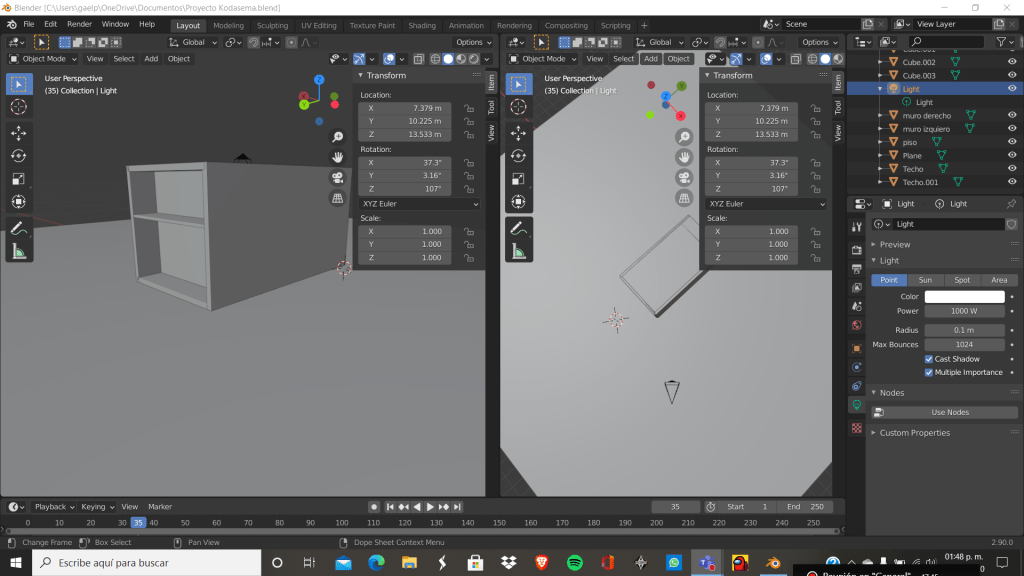This screenshot has width=1024, height=576.
Task: Select the Move tool in left toolbar
Action: click(x=19, y=133)
